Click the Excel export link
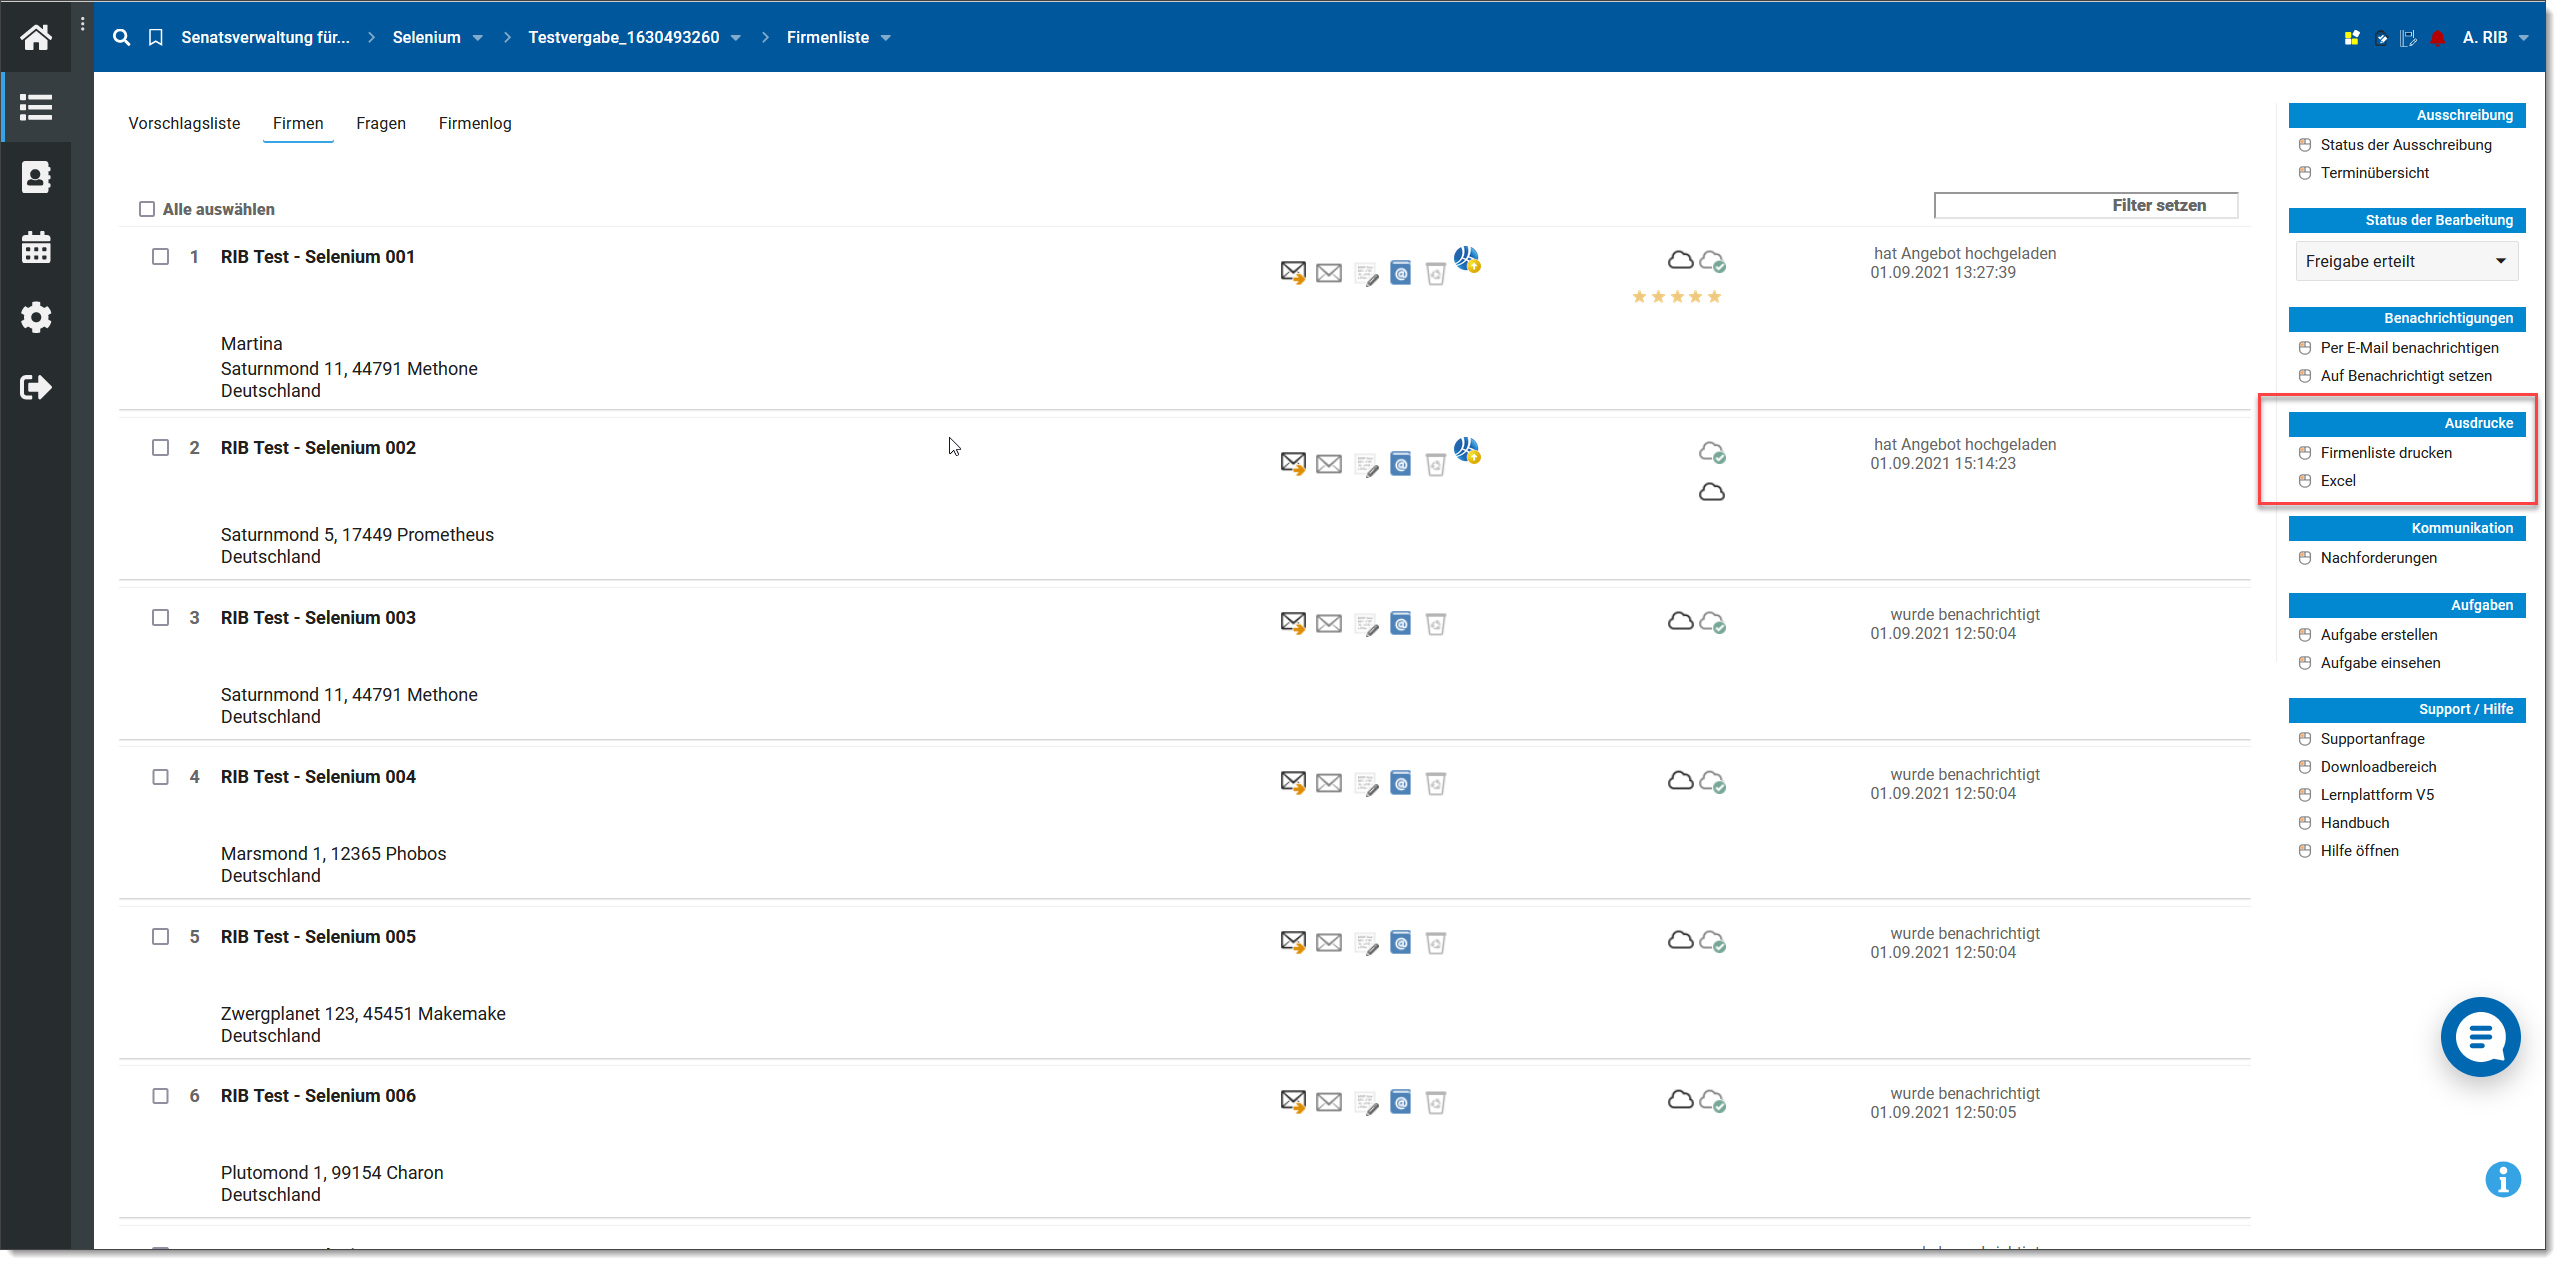The height and width of the screenshot is (1265, 2561). click(2338, 481)
